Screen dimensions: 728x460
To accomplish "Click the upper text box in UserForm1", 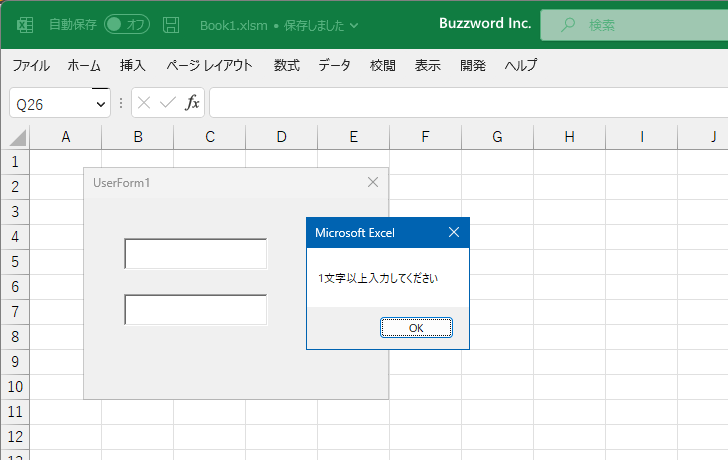I will pyautogui.click(x=195, y=253).
